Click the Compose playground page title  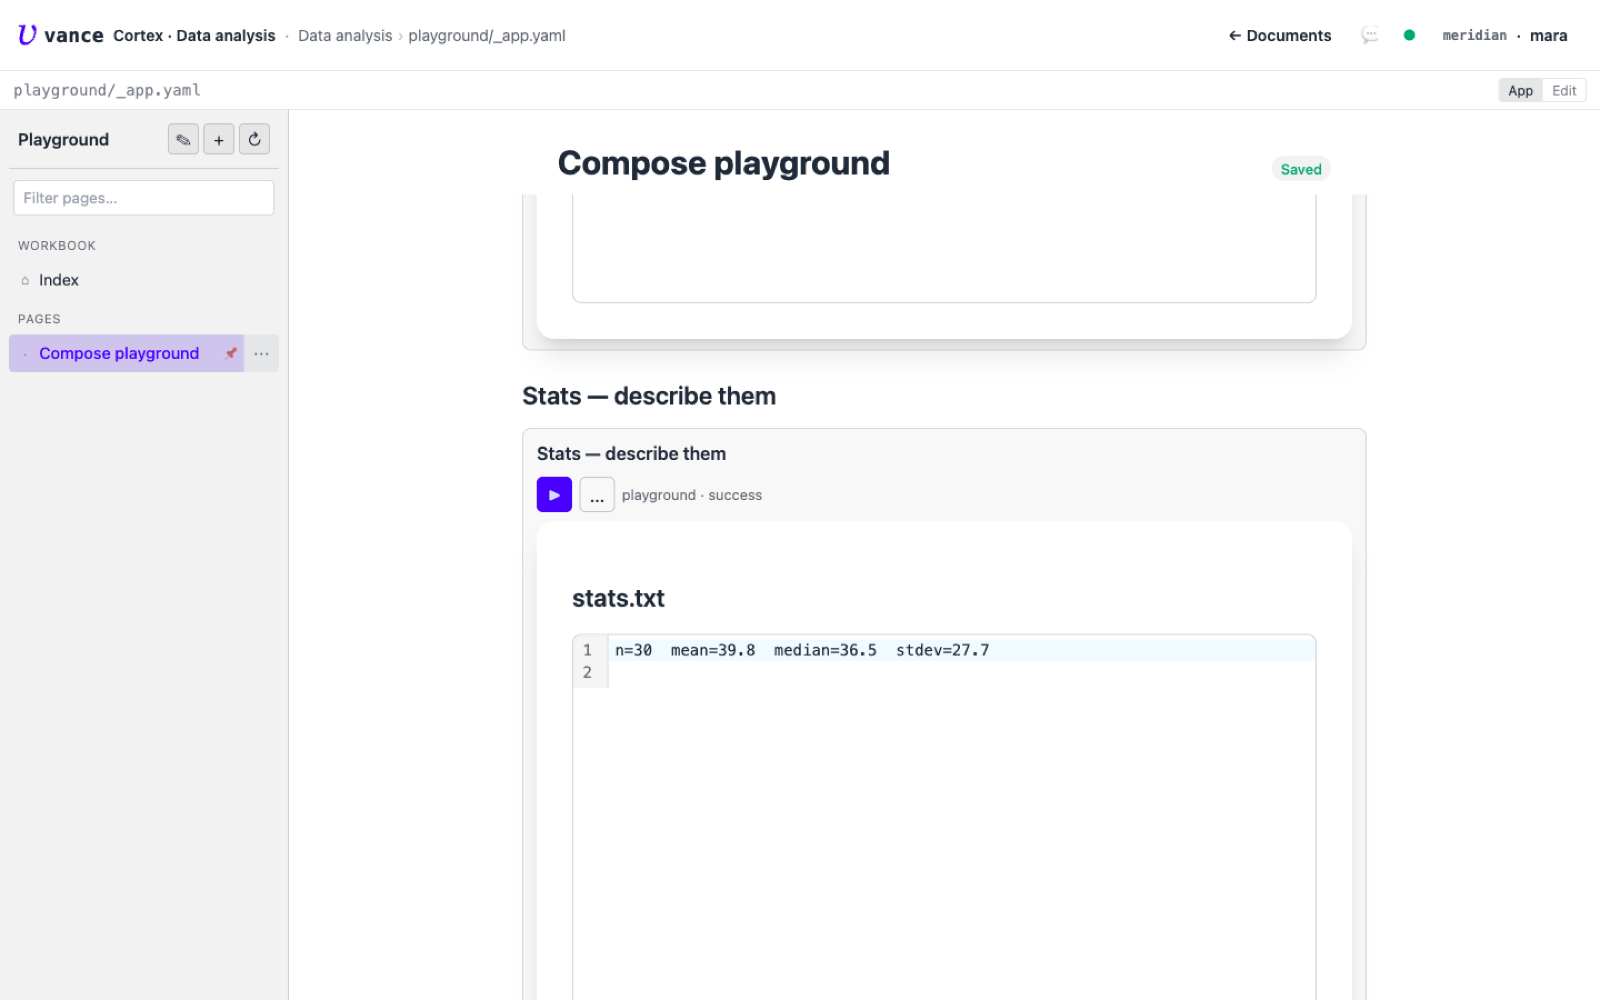[x=723, y=163]
